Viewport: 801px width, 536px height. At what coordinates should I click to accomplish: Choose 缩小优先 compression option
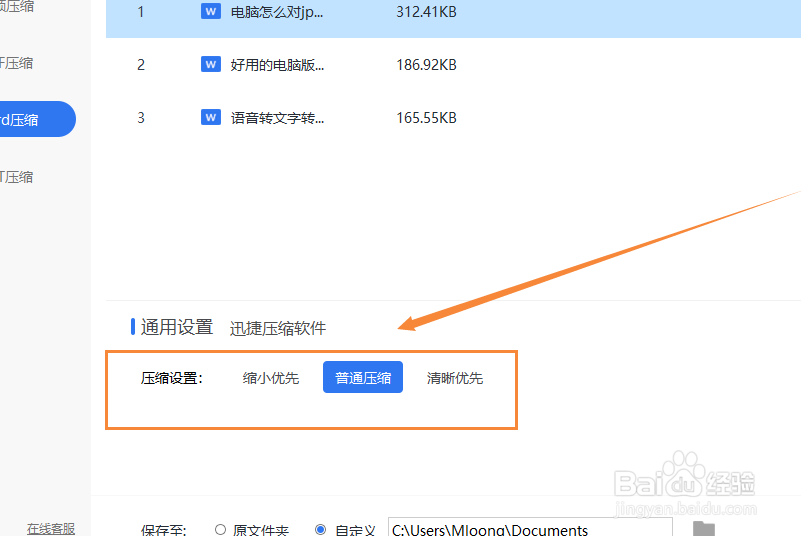(x=271, y=378)
